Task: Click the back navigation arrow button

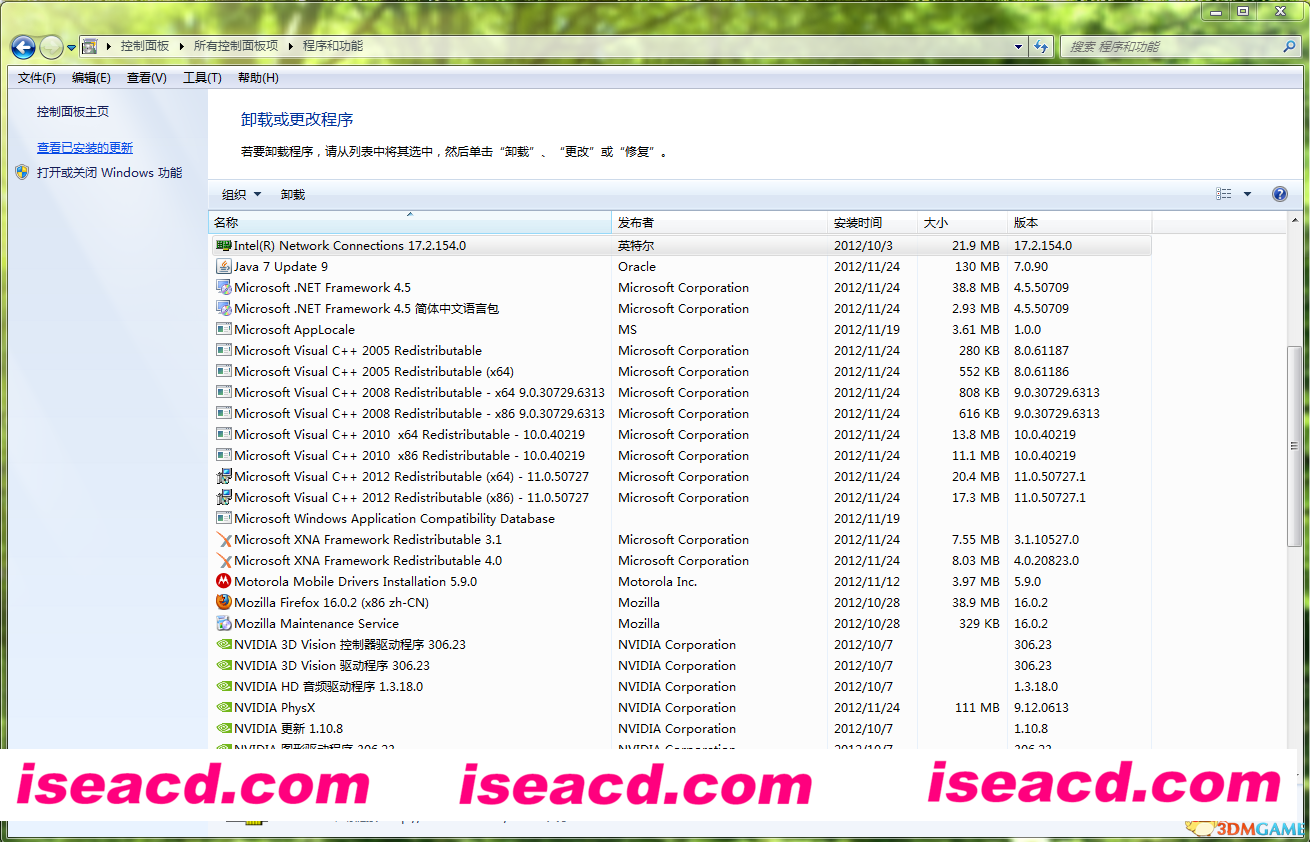Action: [x=24, y=46]
